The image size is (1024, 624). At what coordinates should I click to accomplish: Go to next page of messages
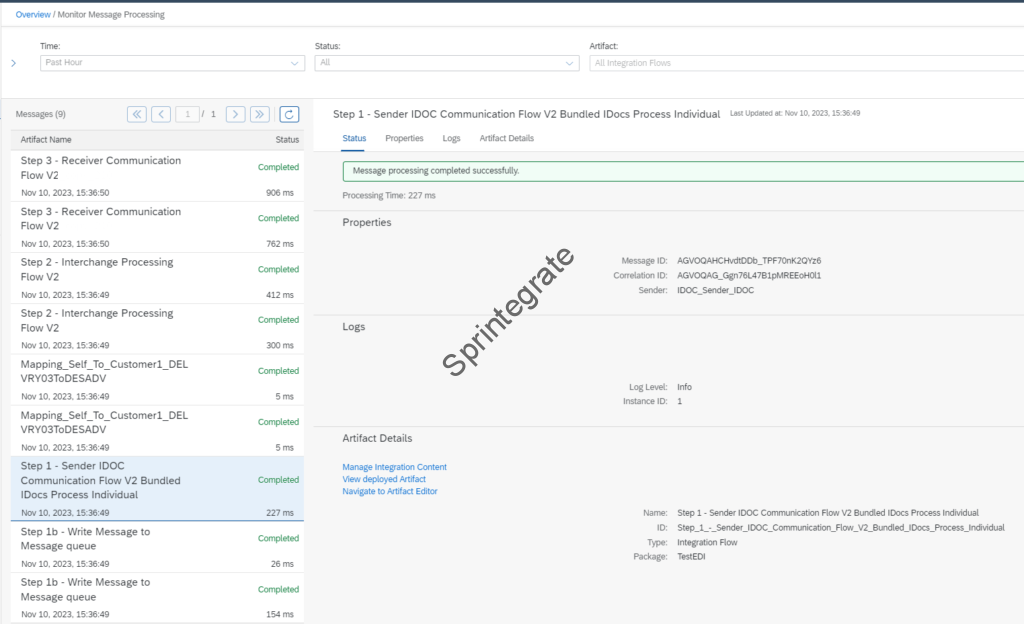point(236,114)
